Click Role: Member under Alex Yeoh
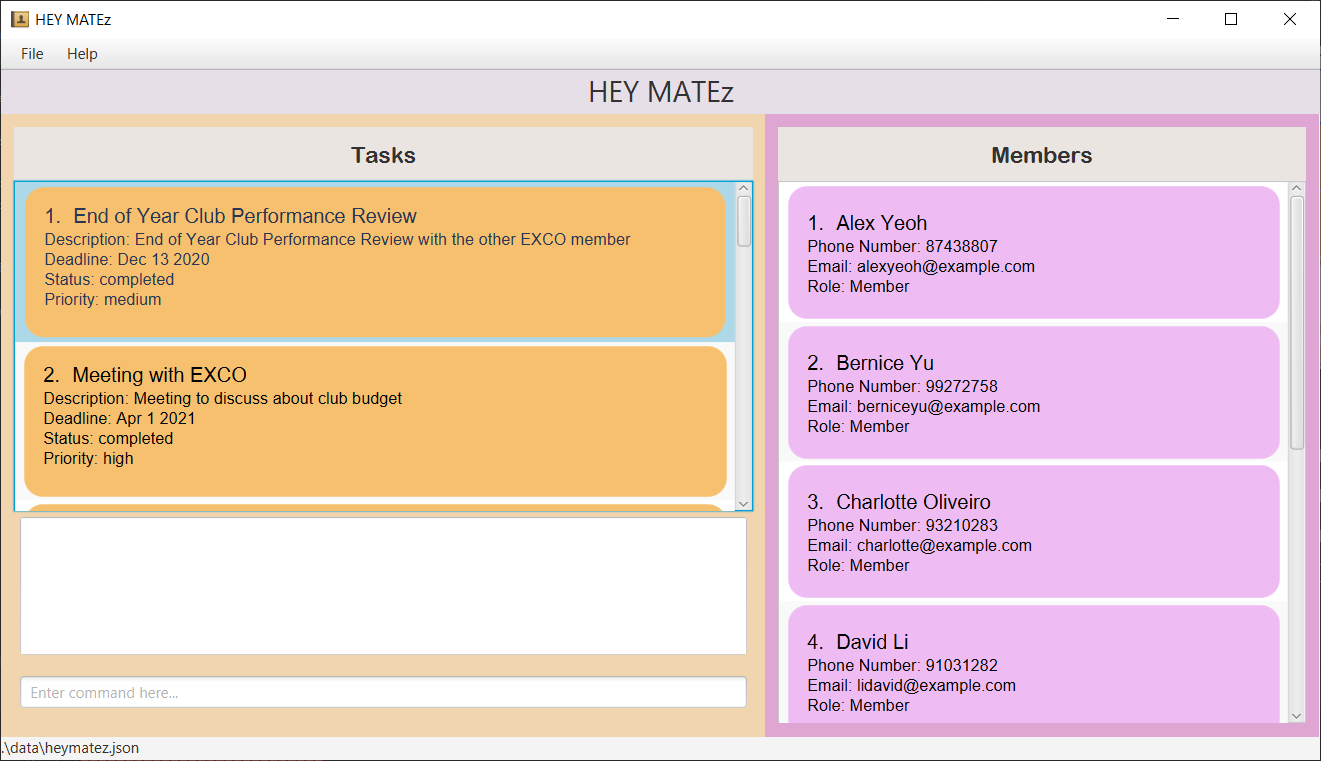Image resolution: width=1321 pixels, height=761 pixels. (858, 286)
